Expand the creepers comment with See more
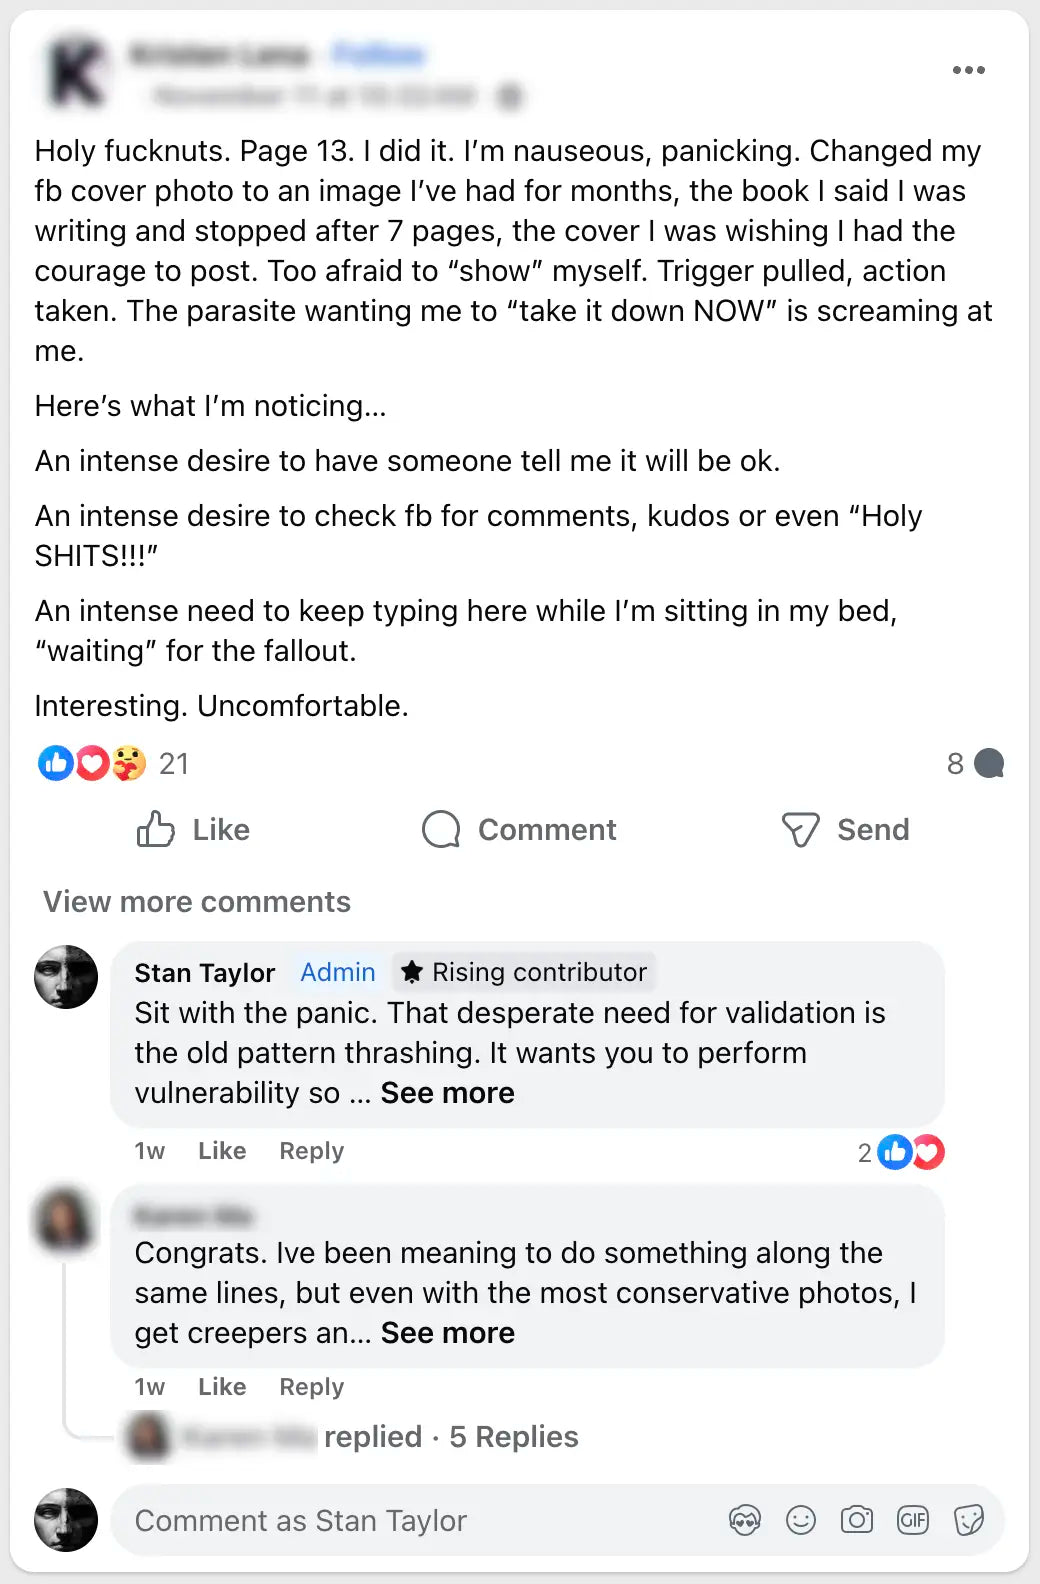This screenshot has height=1584, width=1040. (x=447, y=1333)
